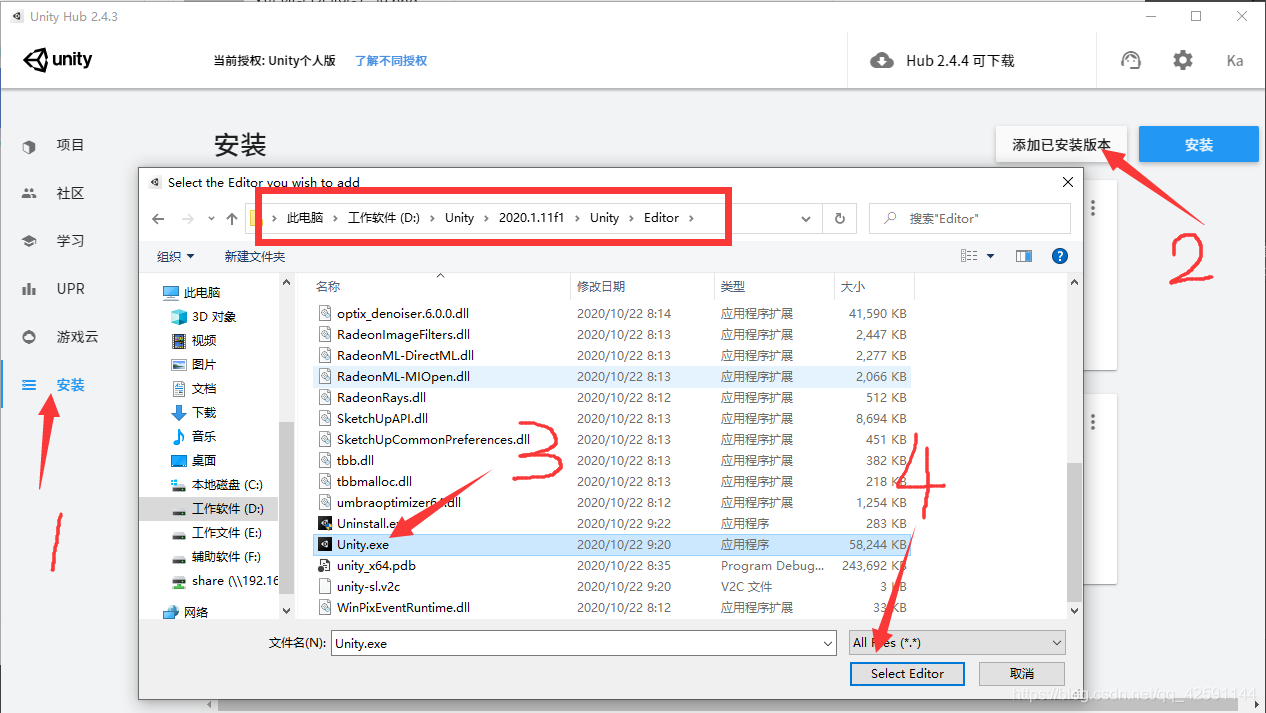
Task: Open the Ka account avatar menu
Action: point(1235,61)
